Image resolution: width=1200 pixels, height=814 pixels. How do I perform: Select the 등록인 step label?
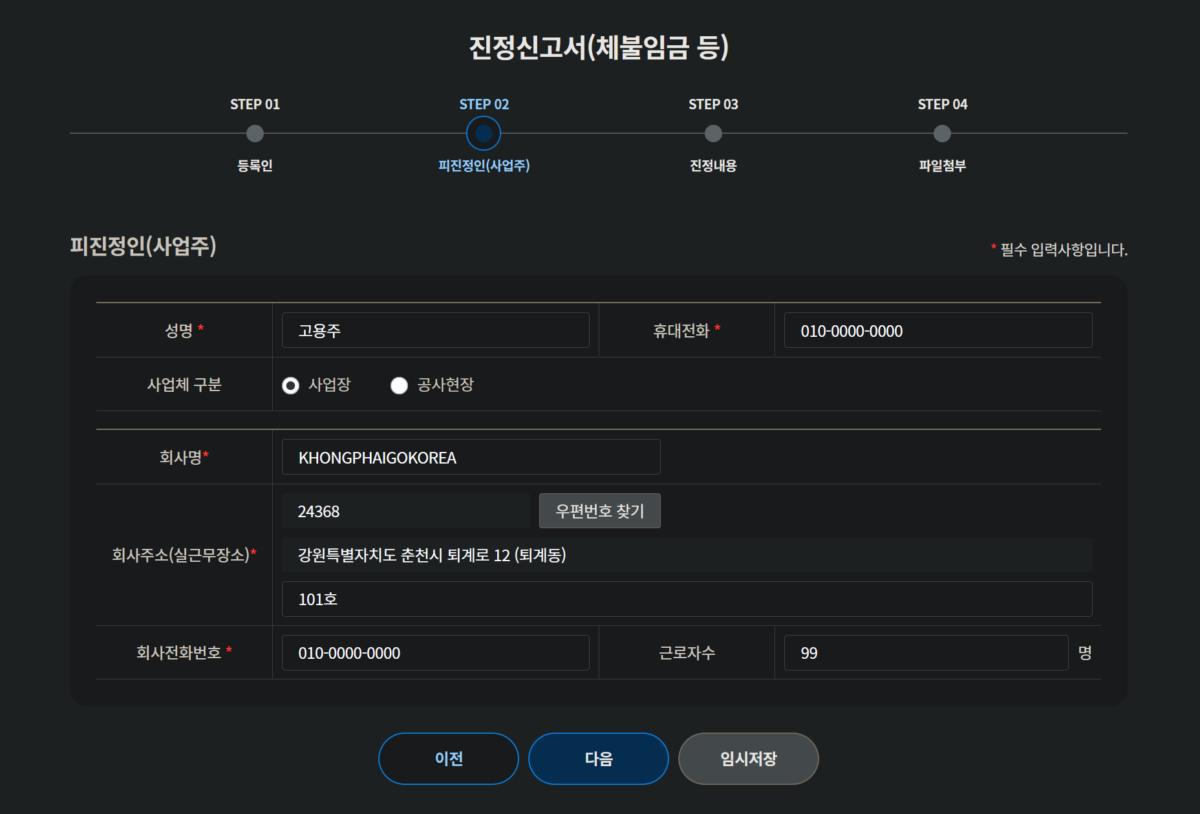coord(254,165)
